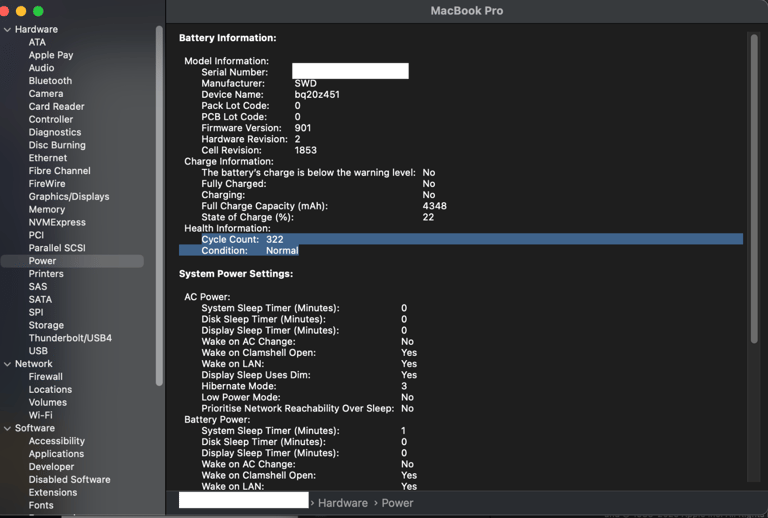Open Disabled Software entry

click(x=70, y=480)
